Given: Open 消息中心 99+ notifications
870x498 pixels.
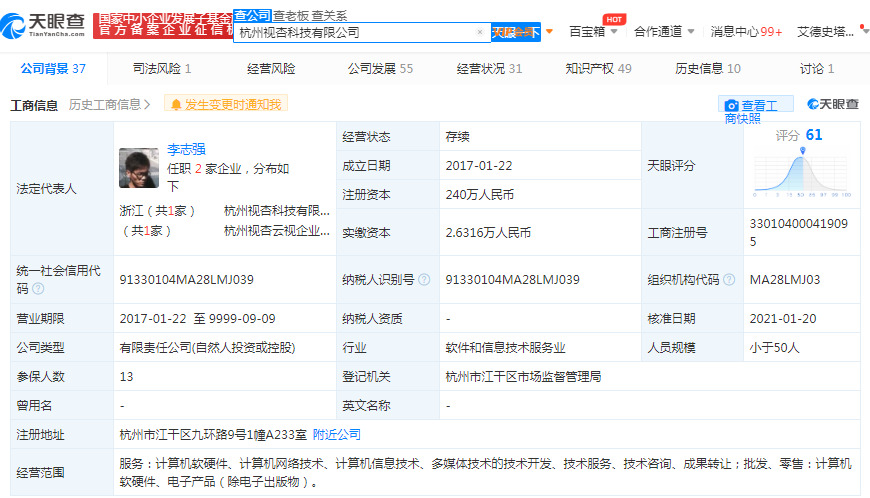Looking at the screenshot, I should (x=746, y=32).
